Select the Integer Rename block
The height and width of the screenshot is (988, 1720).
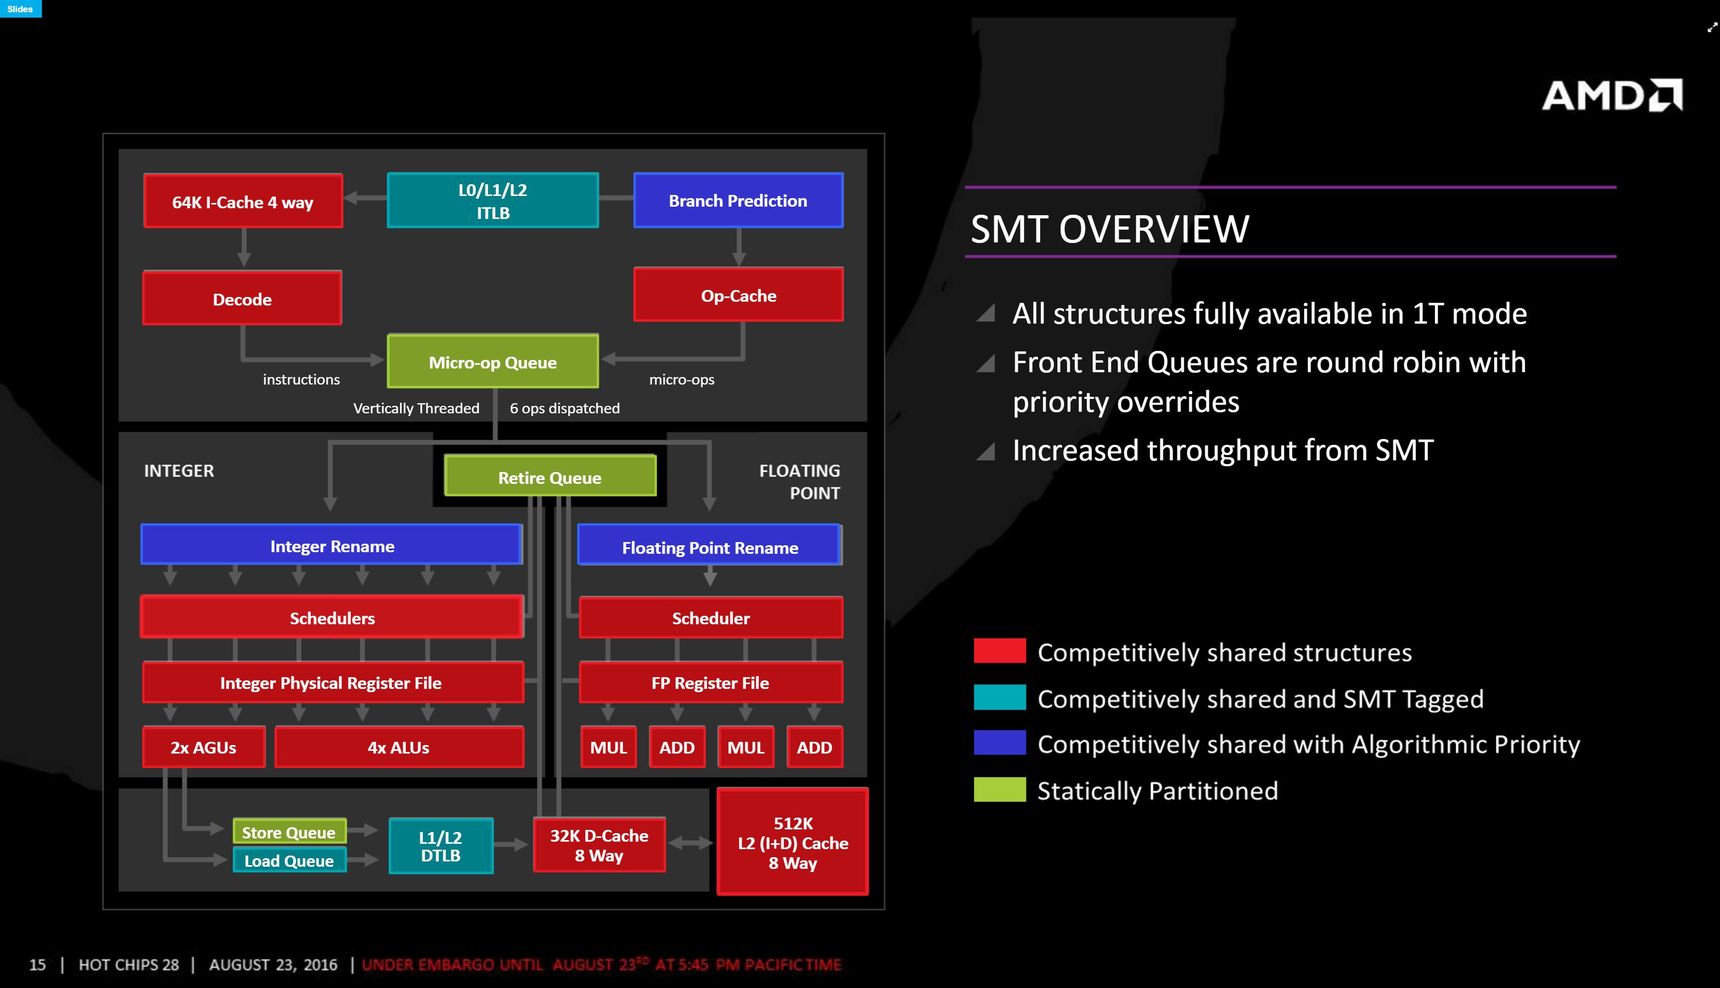(332, 545)
